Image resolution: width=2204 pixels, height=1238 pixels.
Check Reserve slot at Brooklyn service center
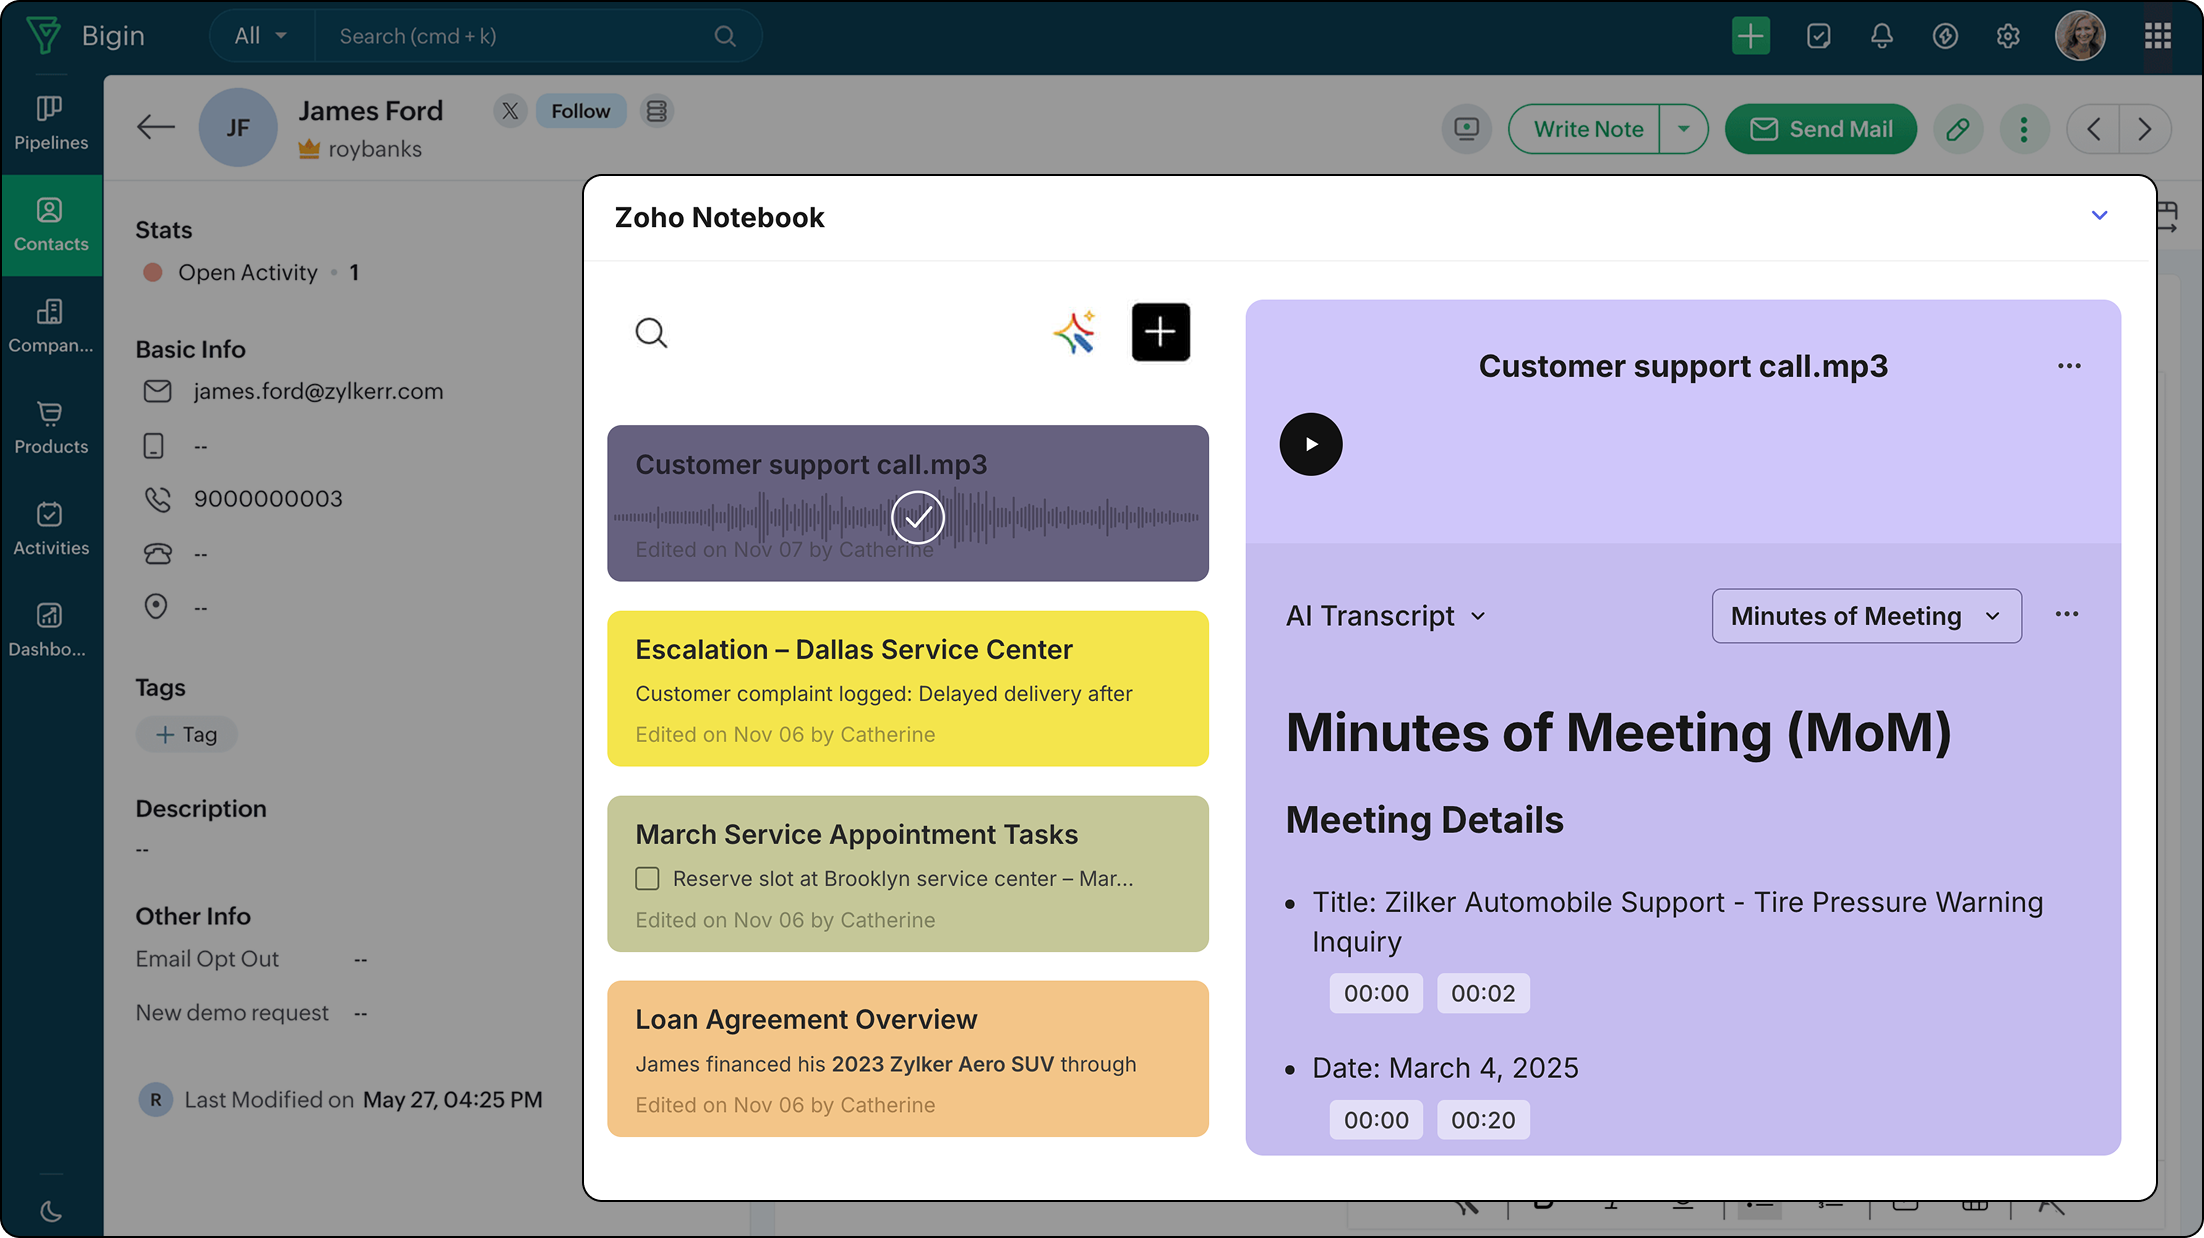(x=648, y=879)
